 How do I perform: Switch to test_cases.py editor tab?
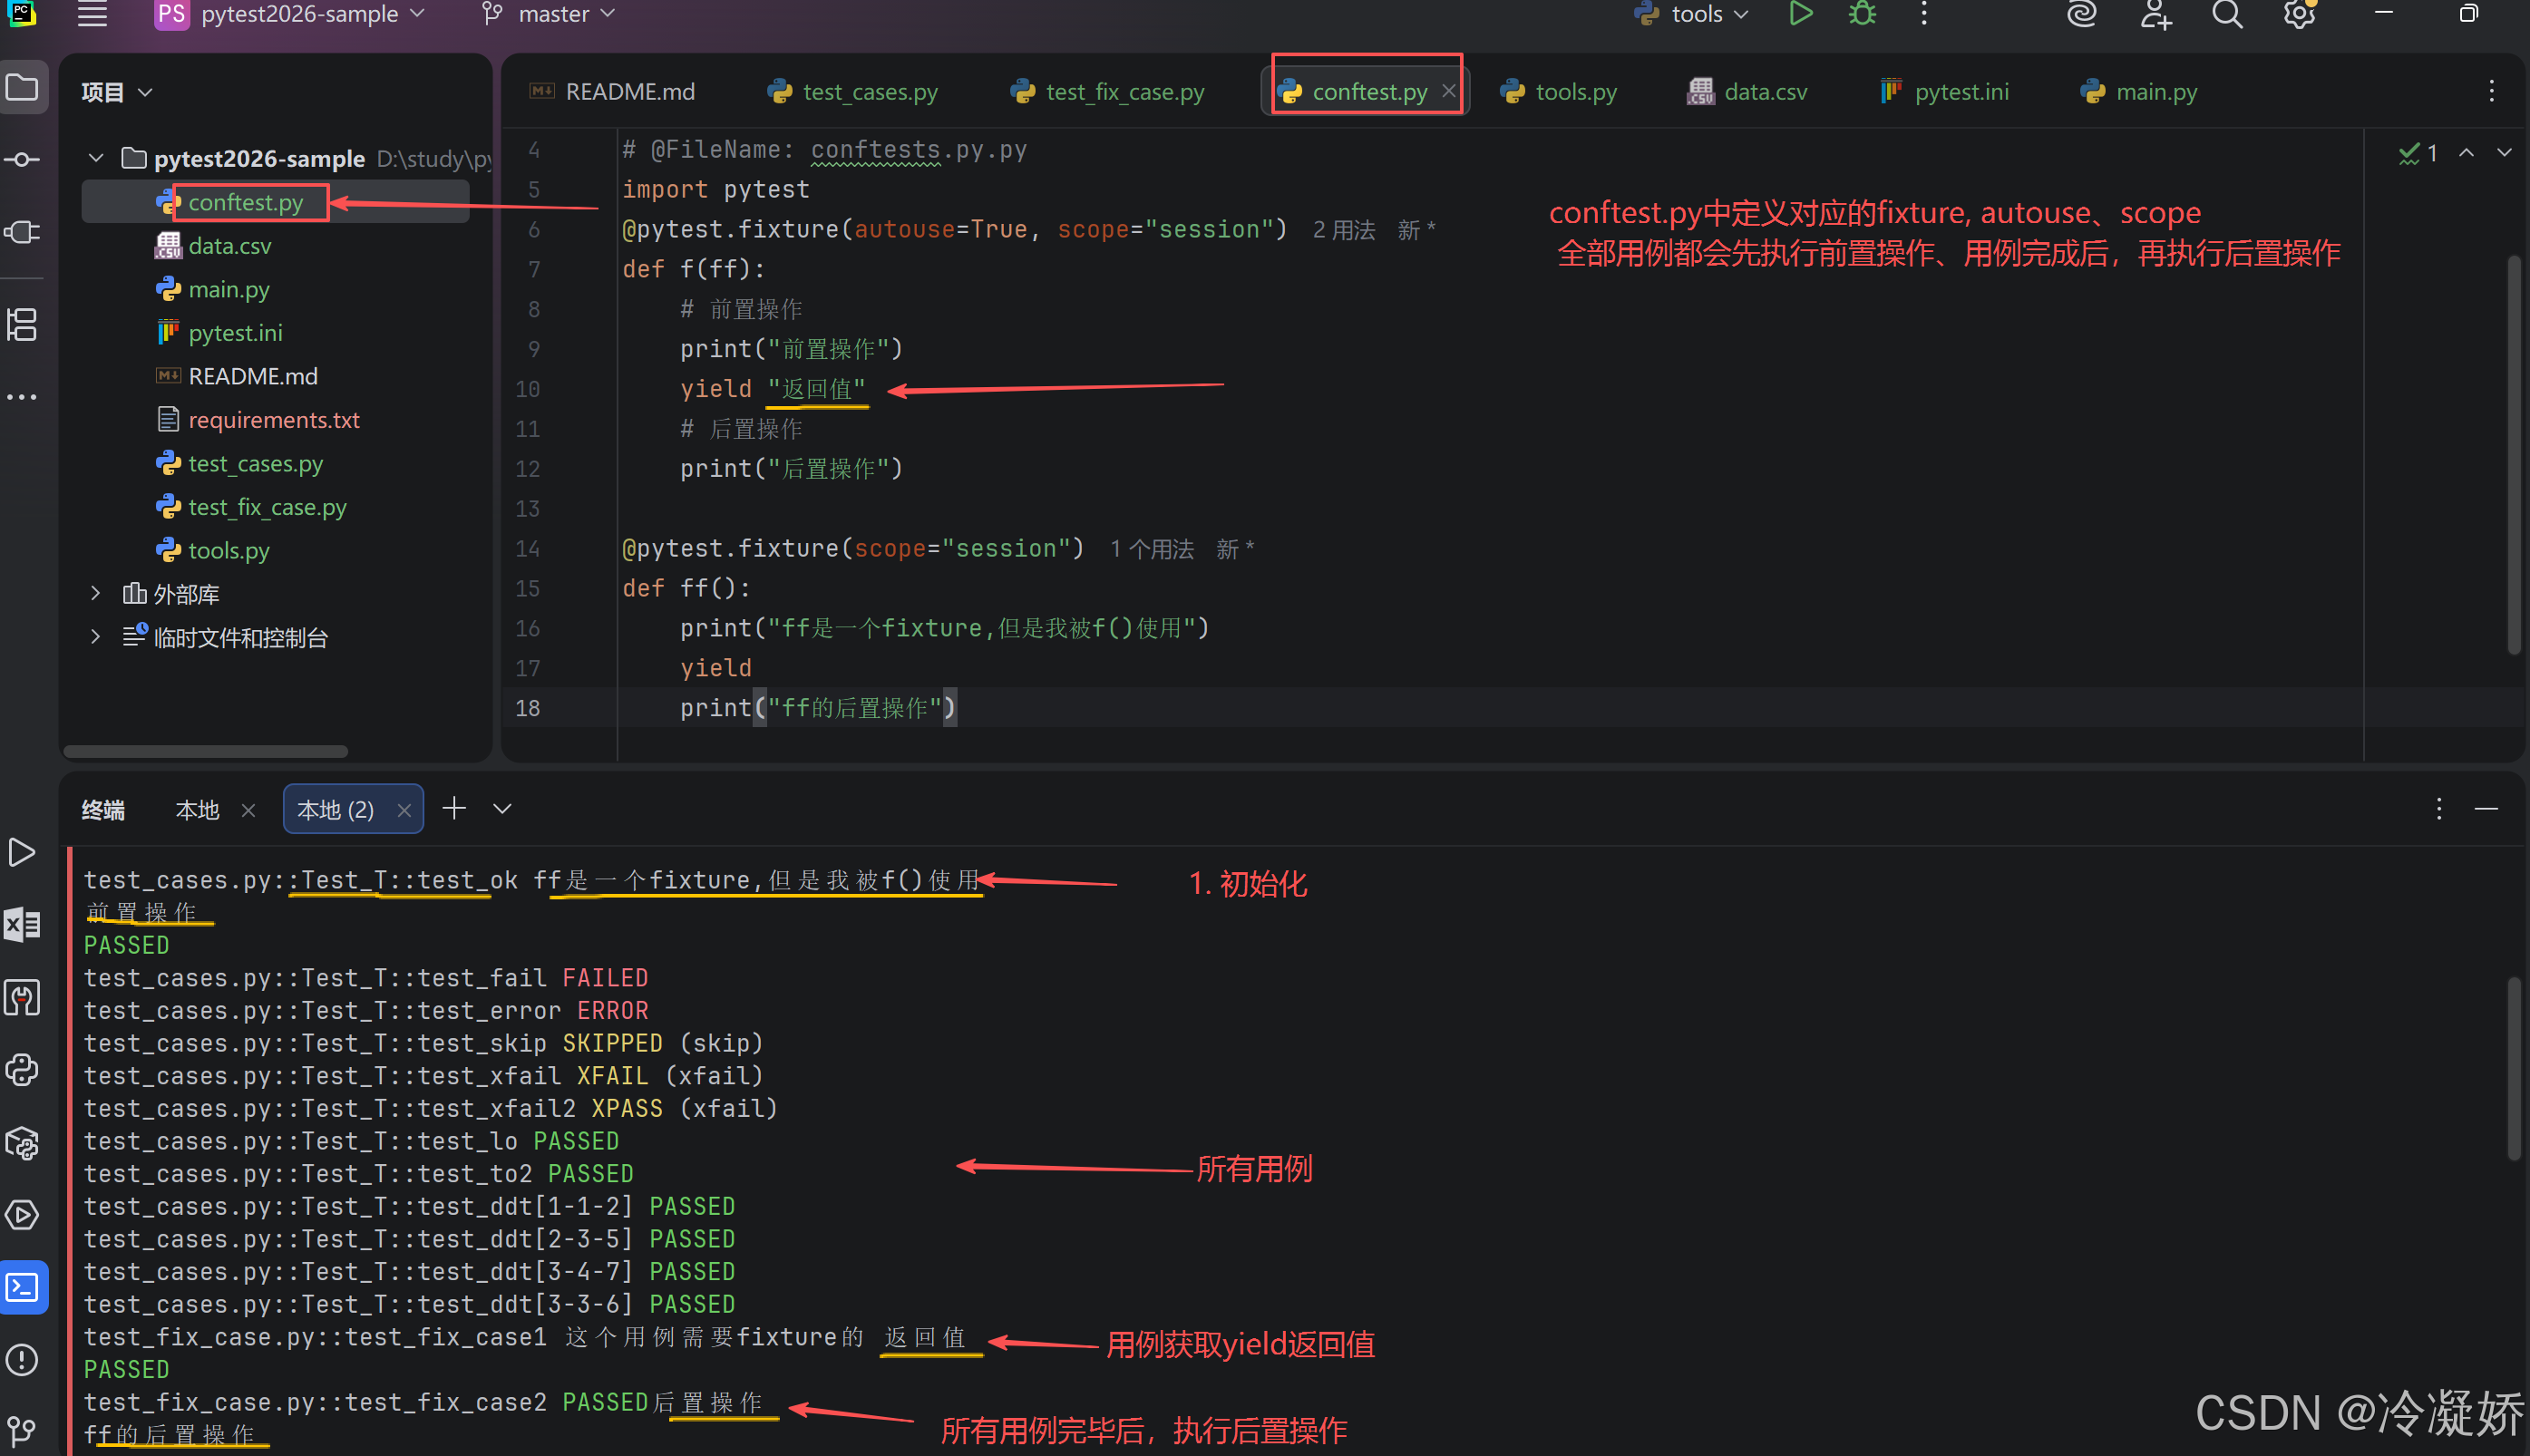click(852, 92)
